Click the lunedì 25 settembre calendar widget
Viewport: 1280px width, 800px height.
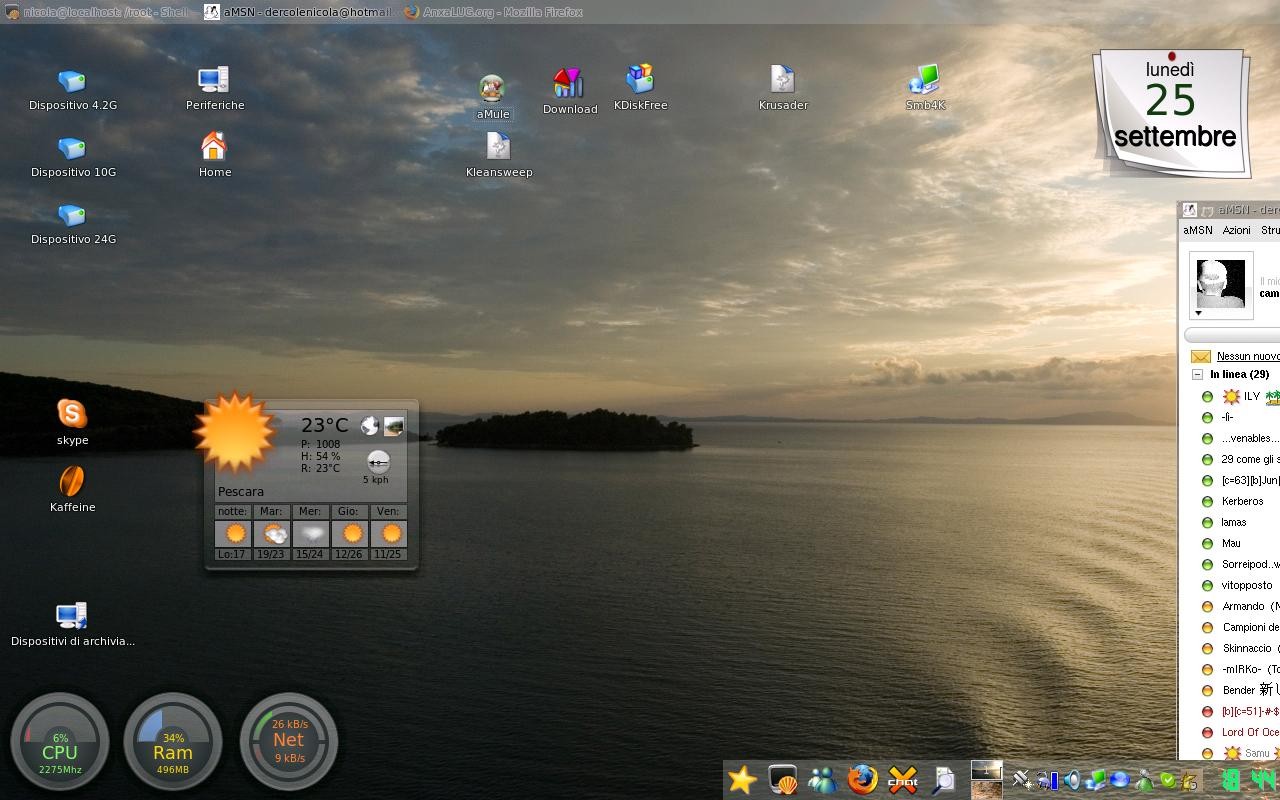tap(1172, 112)
